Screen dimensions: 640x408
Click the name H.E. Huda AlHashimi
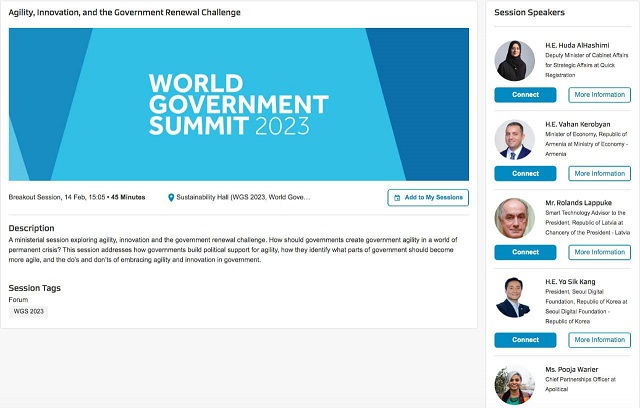577,45
